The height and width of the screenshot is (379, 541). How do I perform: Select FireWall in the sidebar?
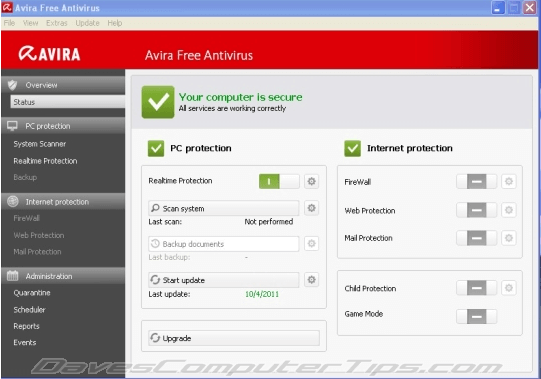click(x=27, y=218)
